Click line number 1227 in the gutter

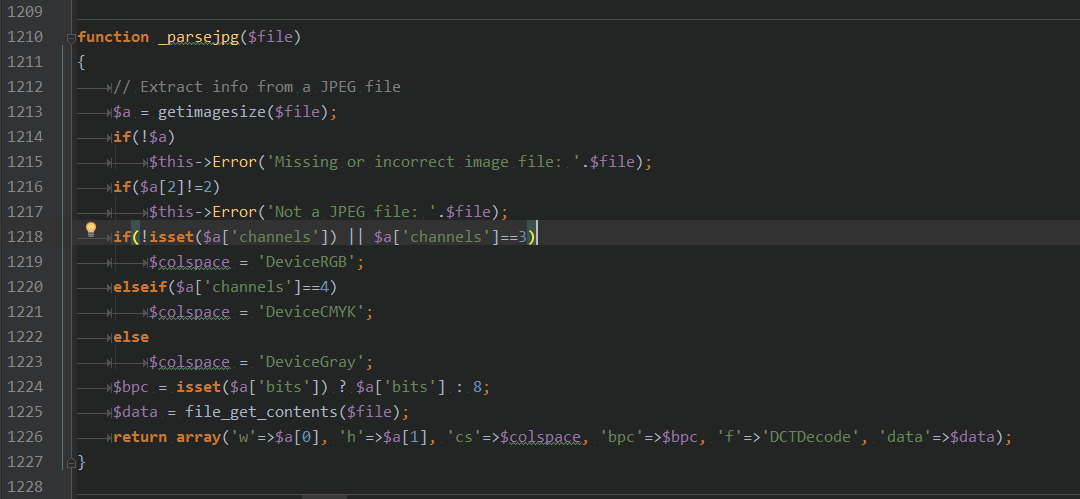(25, 461)
